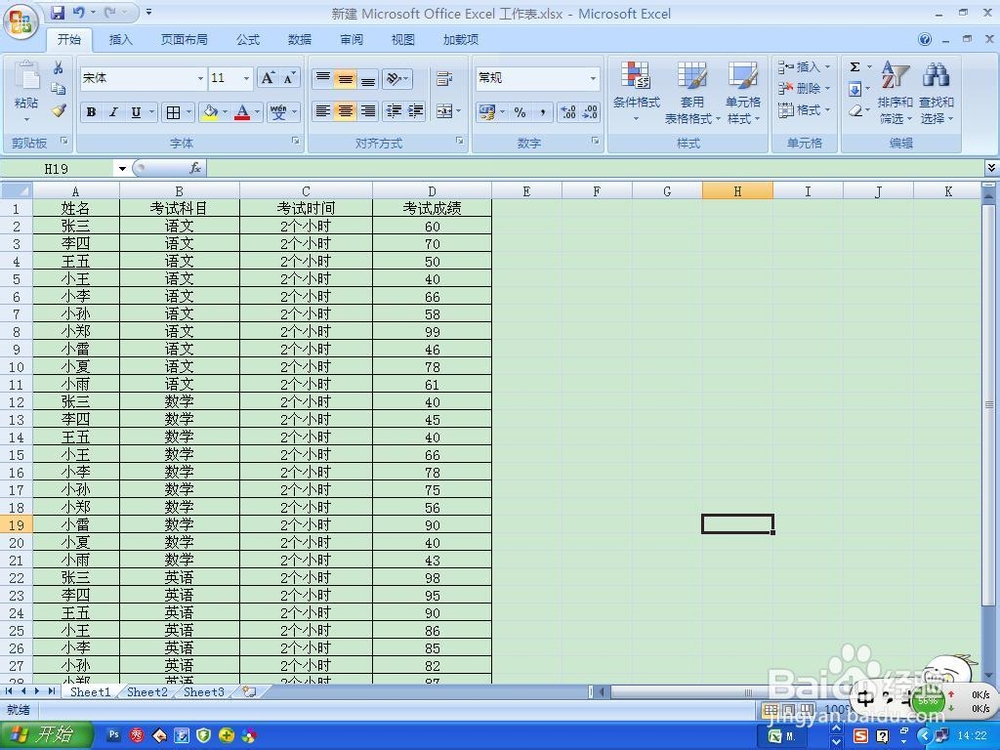The height and width of the screenshot is (750, 1000).
Task: Switch to the 页面布局 ribbon tab
Action: click(x=184, y=40)
